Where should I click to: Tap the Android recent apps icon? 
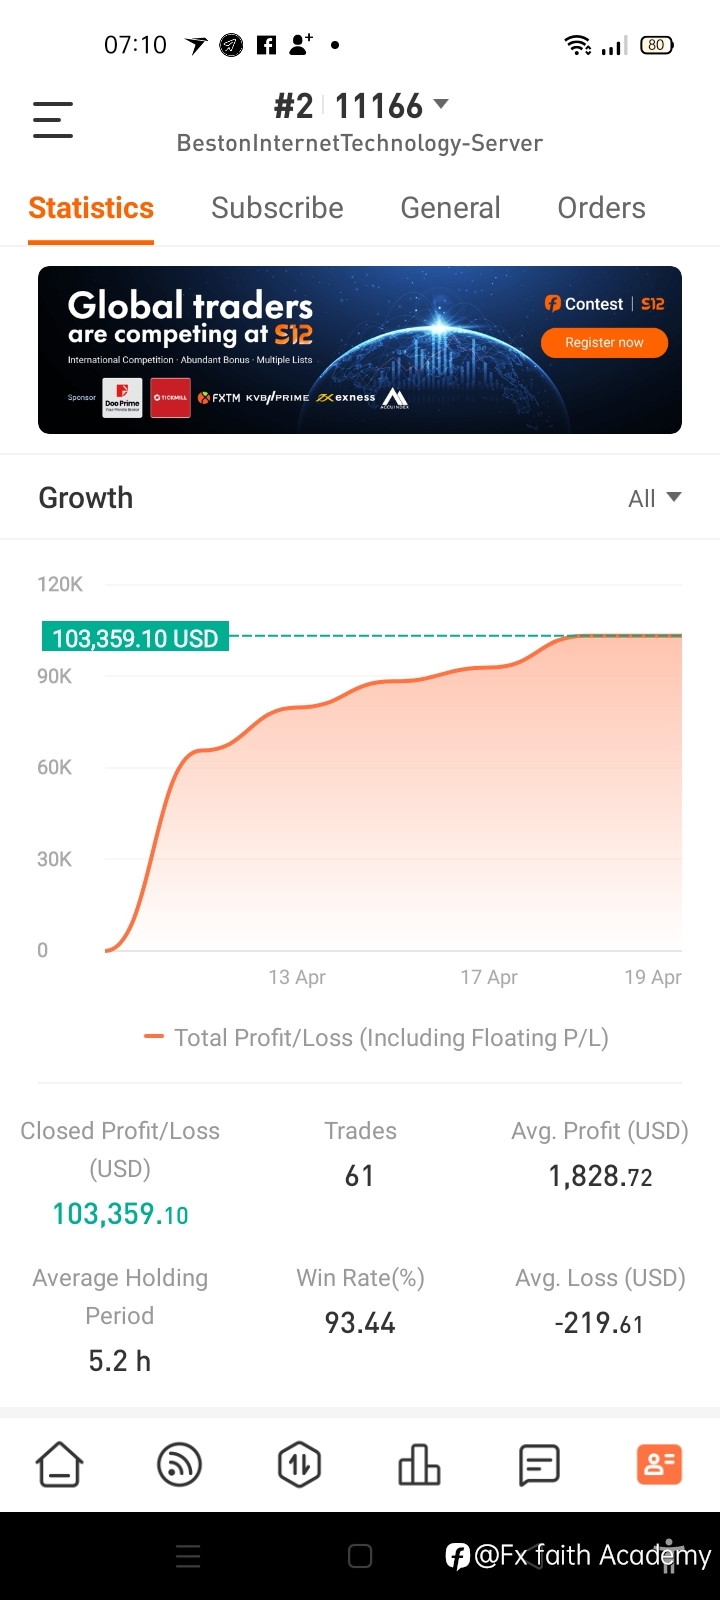coord(188,1556)
